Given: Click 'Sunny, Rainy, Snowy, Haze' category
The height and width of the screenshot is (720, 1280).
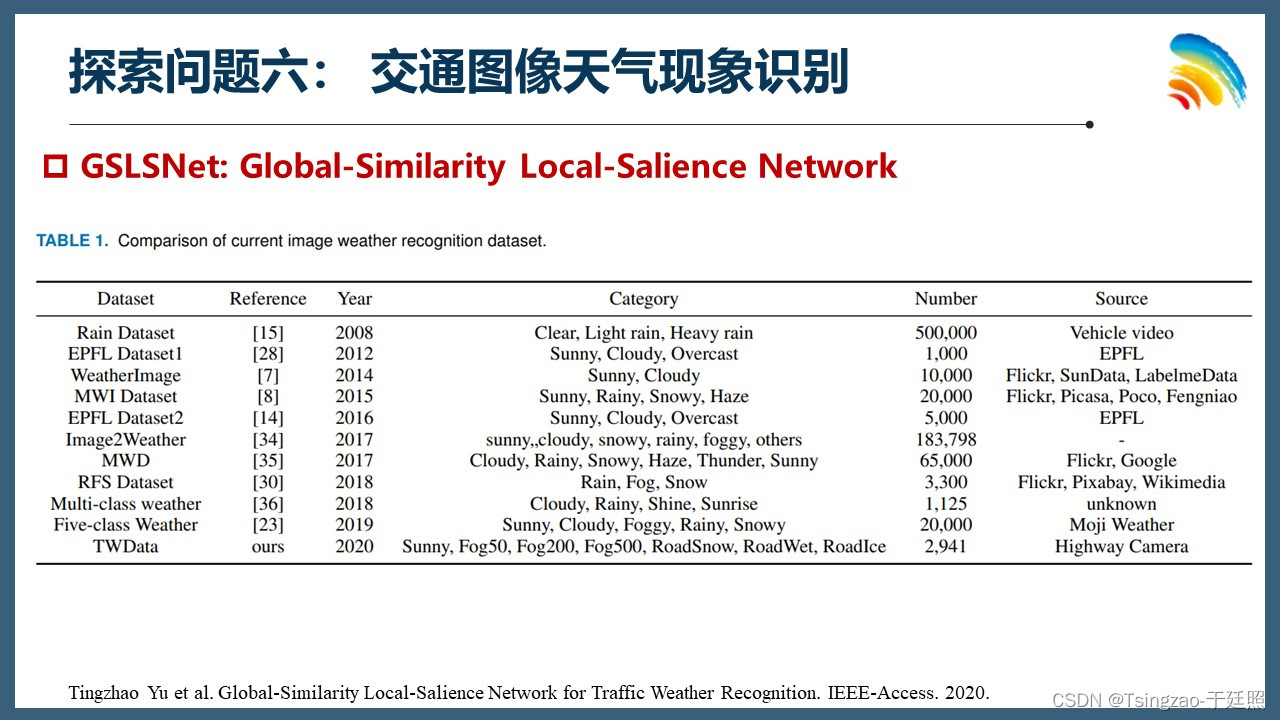Looking at the screenshot, I should click(x=644, y=397).
